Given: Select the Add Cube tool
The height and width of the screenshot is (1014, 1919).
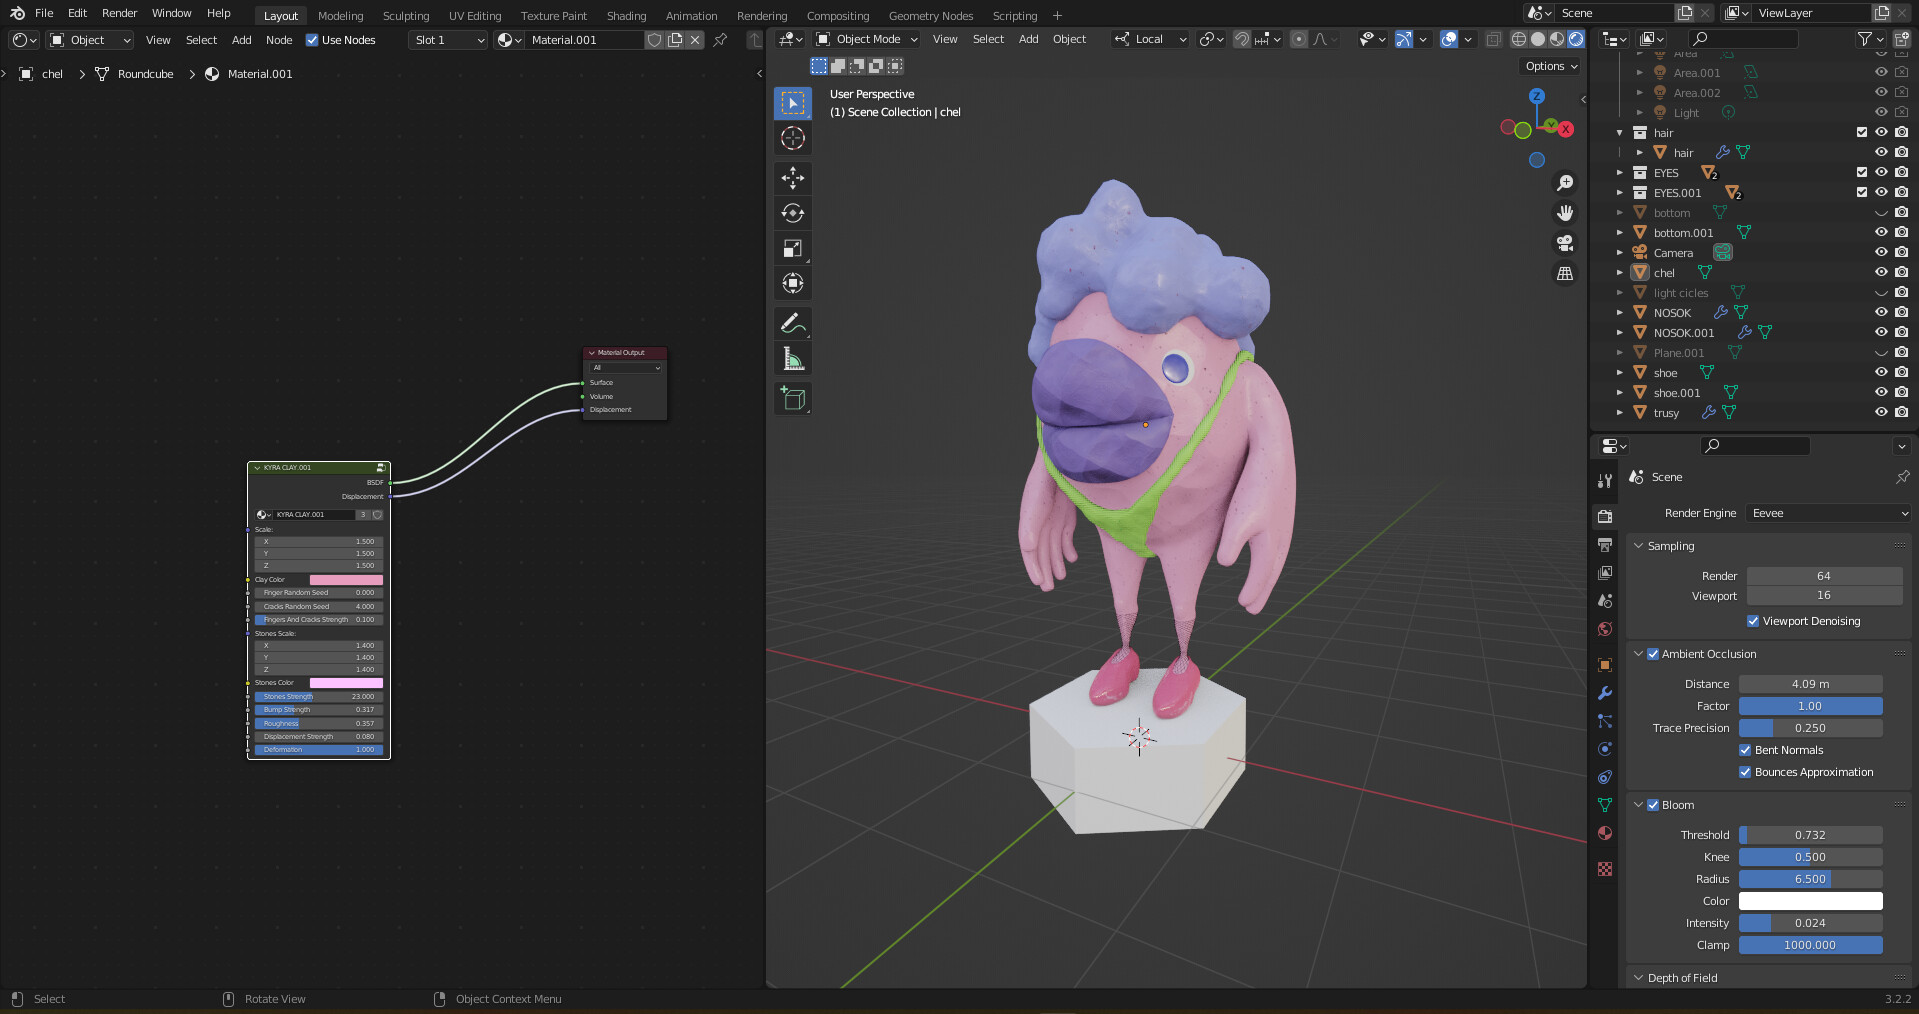Looking at the screenshot, I should tap(793, 398).
